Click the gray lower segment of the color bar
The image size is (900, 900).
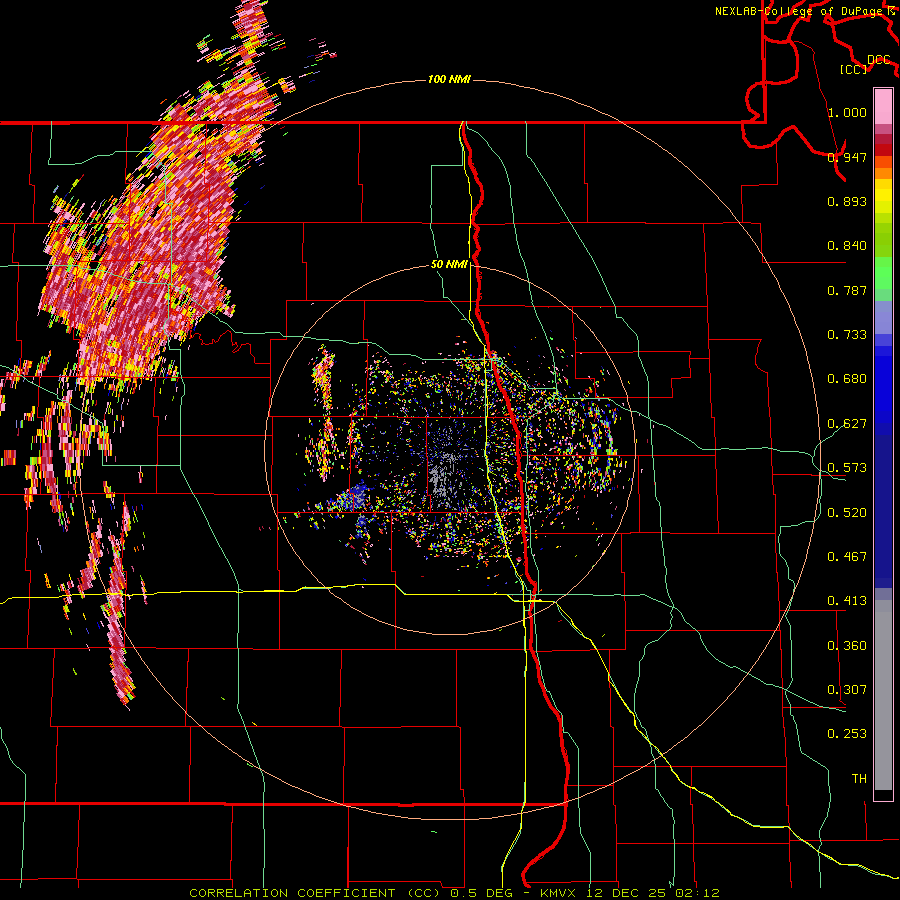pyautogui.click(x=883, y=695)
